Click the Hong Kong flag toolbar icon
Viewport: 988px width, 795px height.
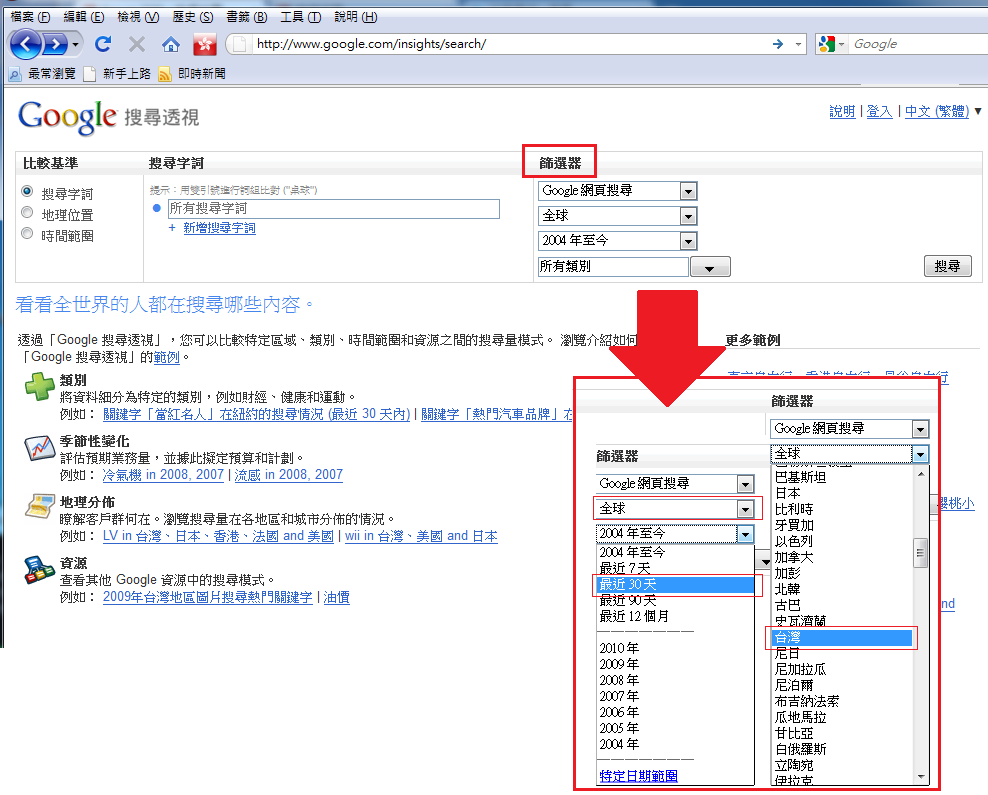tap(204, 44)
